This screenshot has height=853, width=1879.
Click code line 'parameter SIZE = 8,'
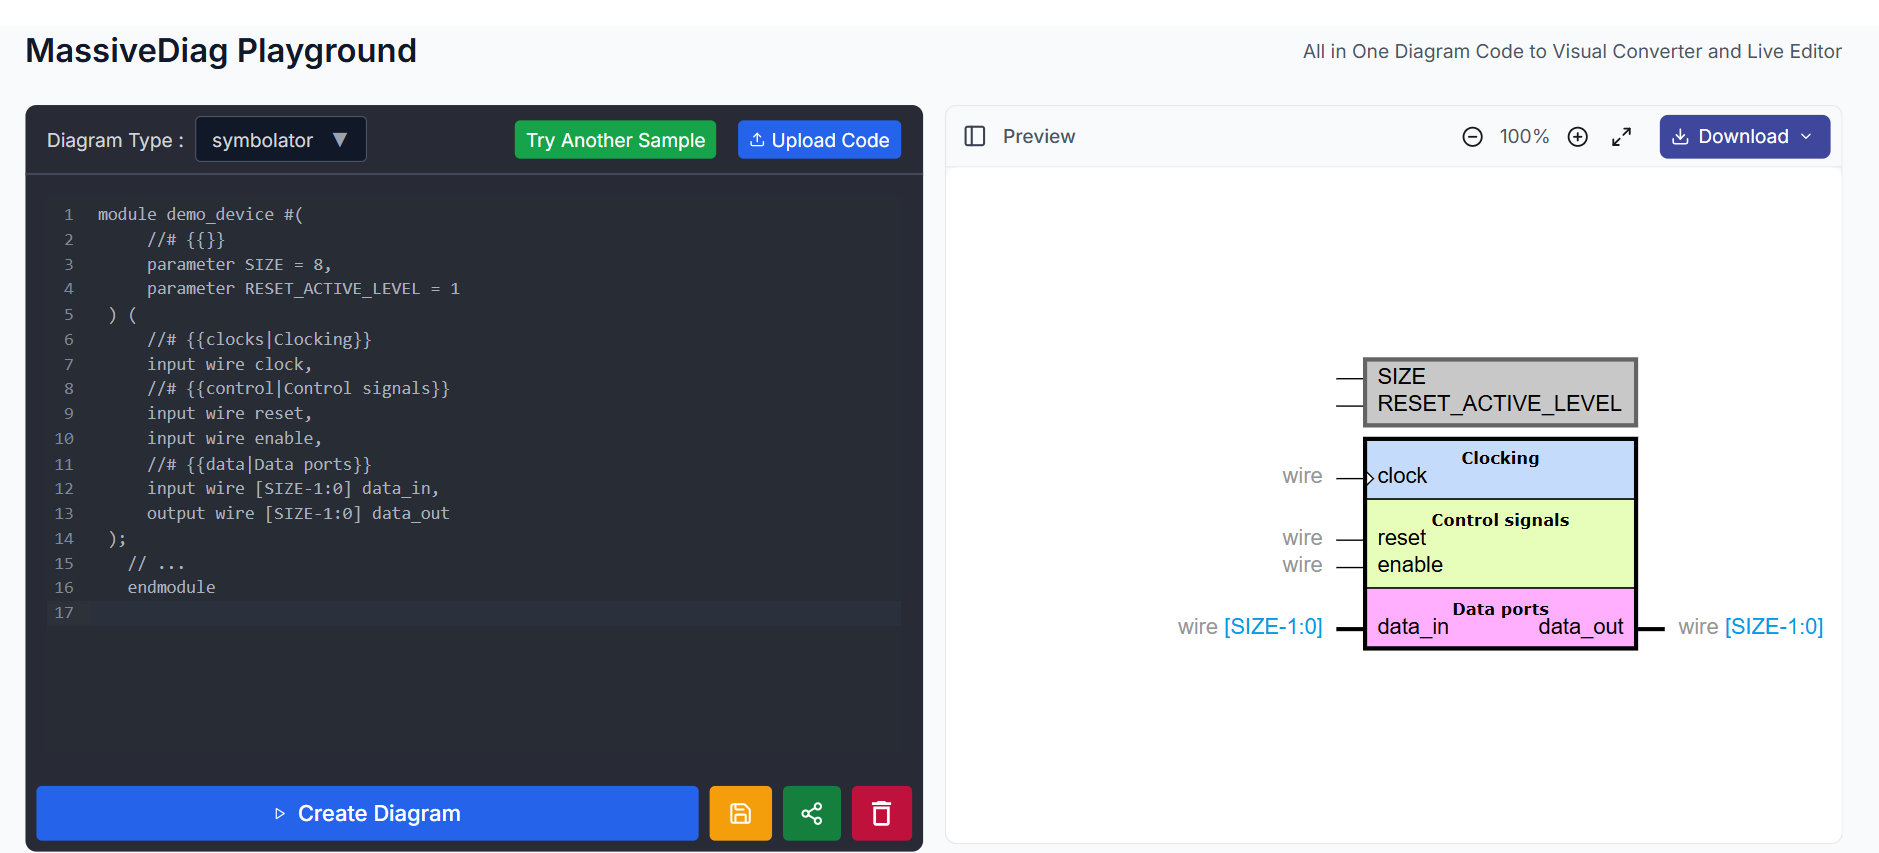(239, 264)
